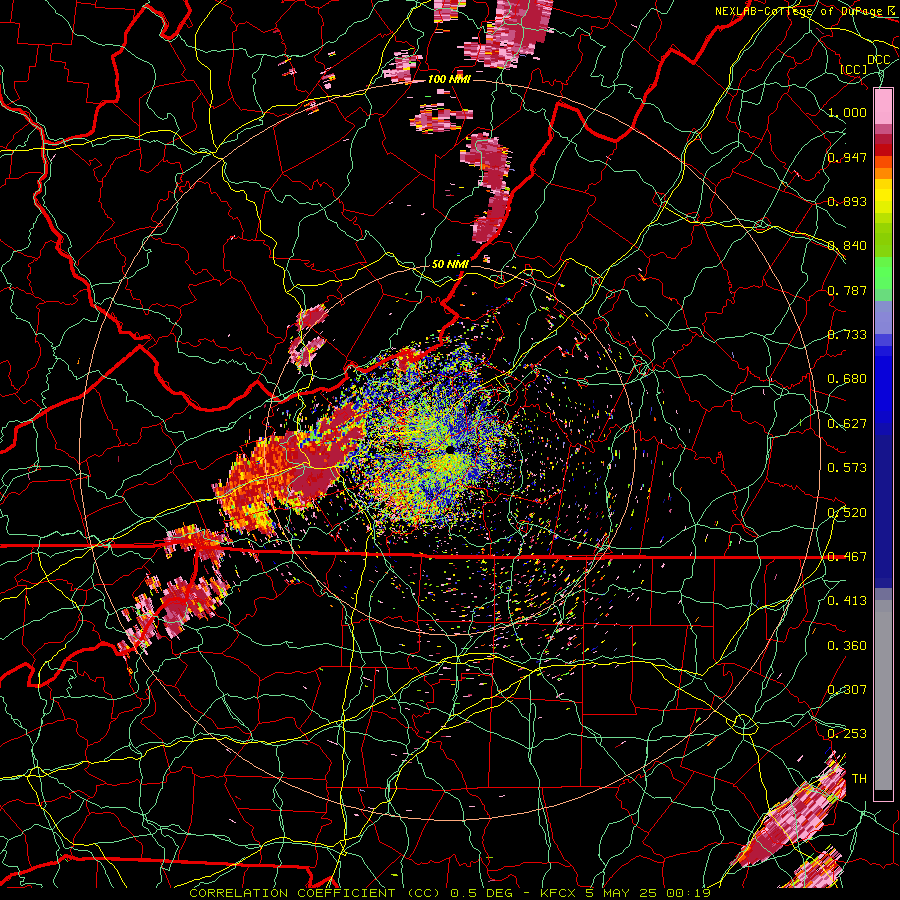Select the DCC product label

(878, 60)
